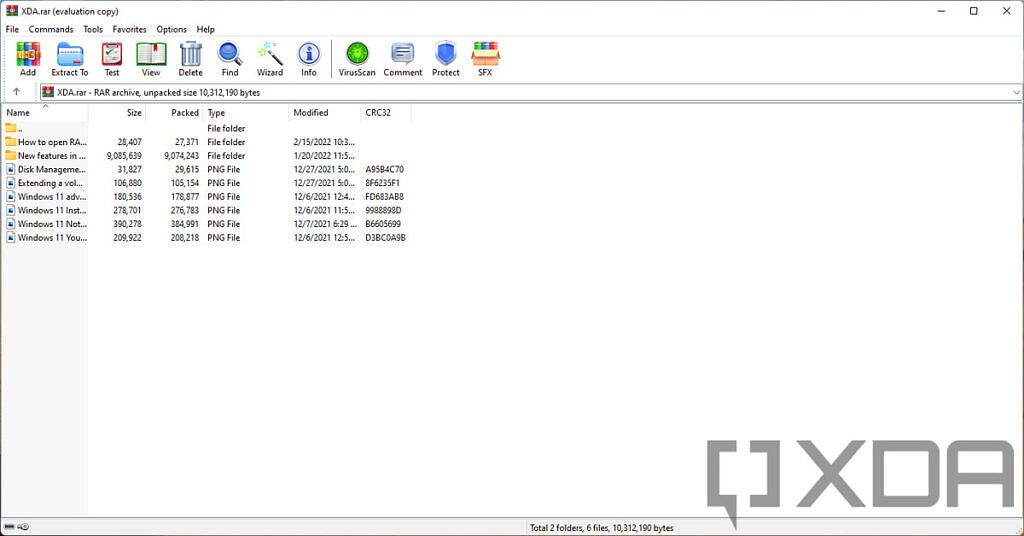Click the Extending a vol... file icon
Image resolution: width=1024 pixels, height=536 pixels.
point(10,183)
